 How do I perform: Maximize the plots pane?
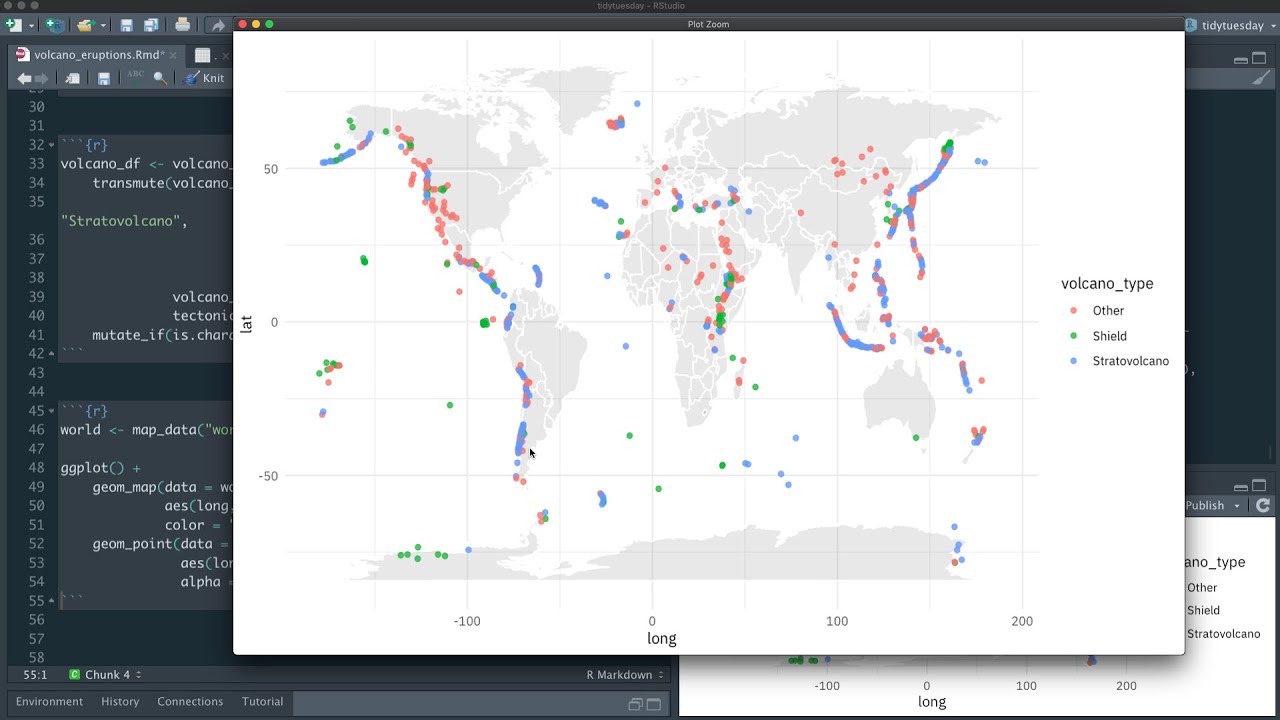[1259, 487]
